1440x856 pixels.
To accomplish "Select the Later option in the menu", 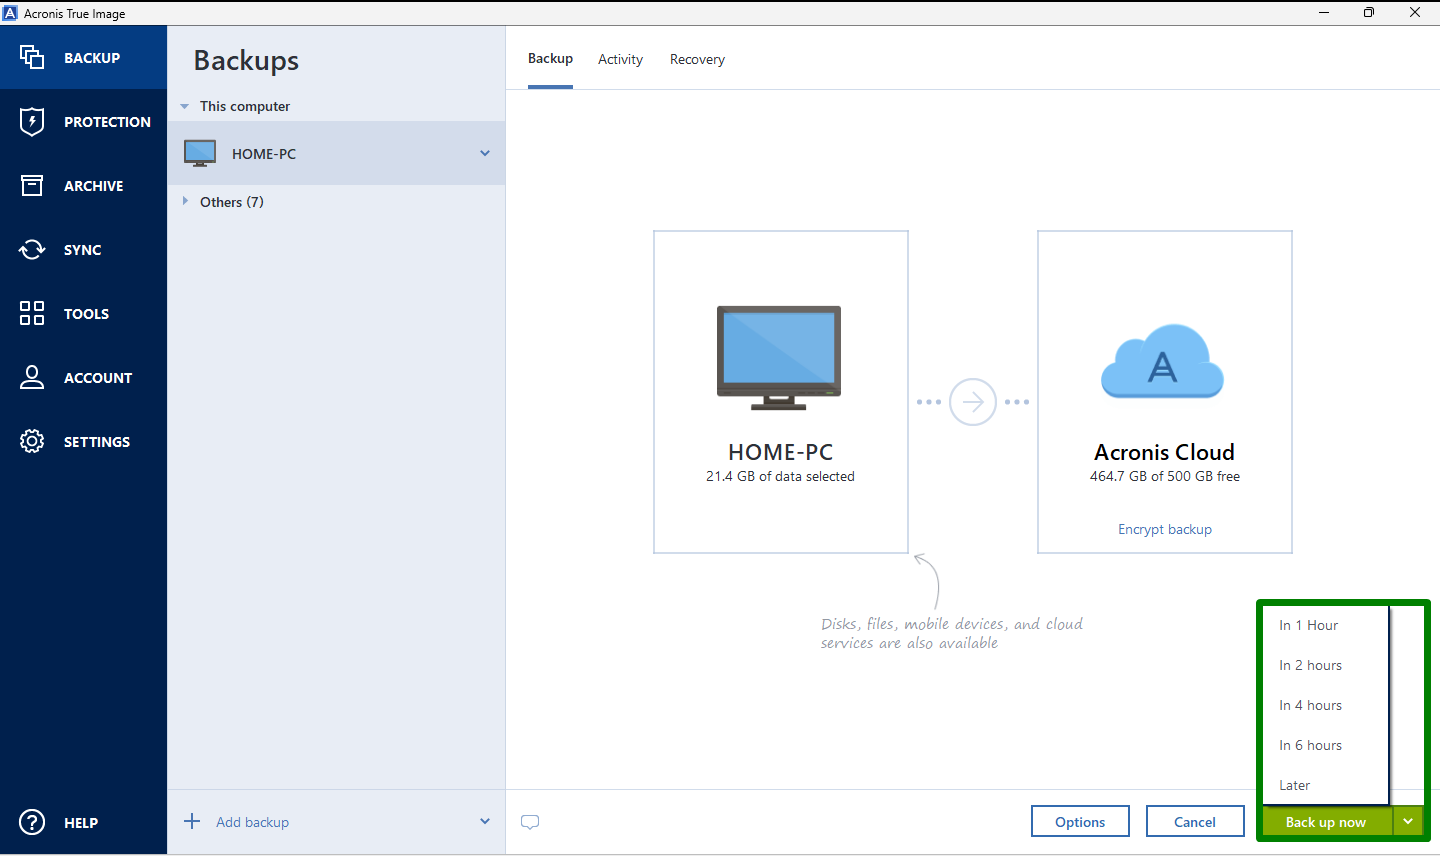I will 1294,785.
